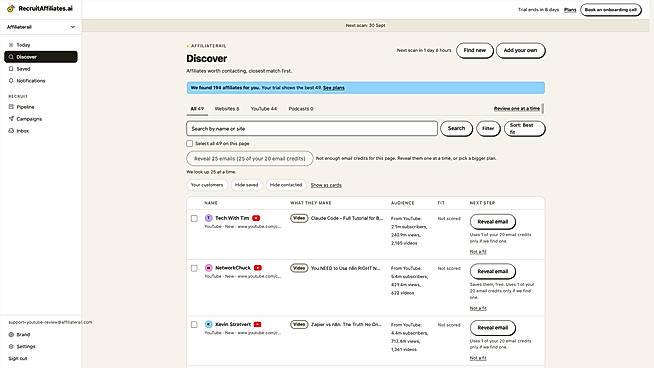
Task: Click the Tech With Tim channel name
Action: tap(232, 218)
